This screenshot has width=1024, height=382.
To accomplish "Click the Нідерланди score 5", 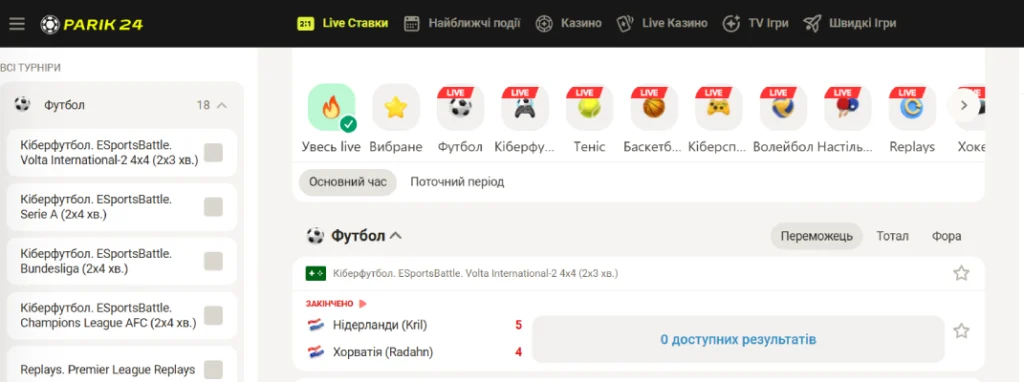I will [519, 325].
